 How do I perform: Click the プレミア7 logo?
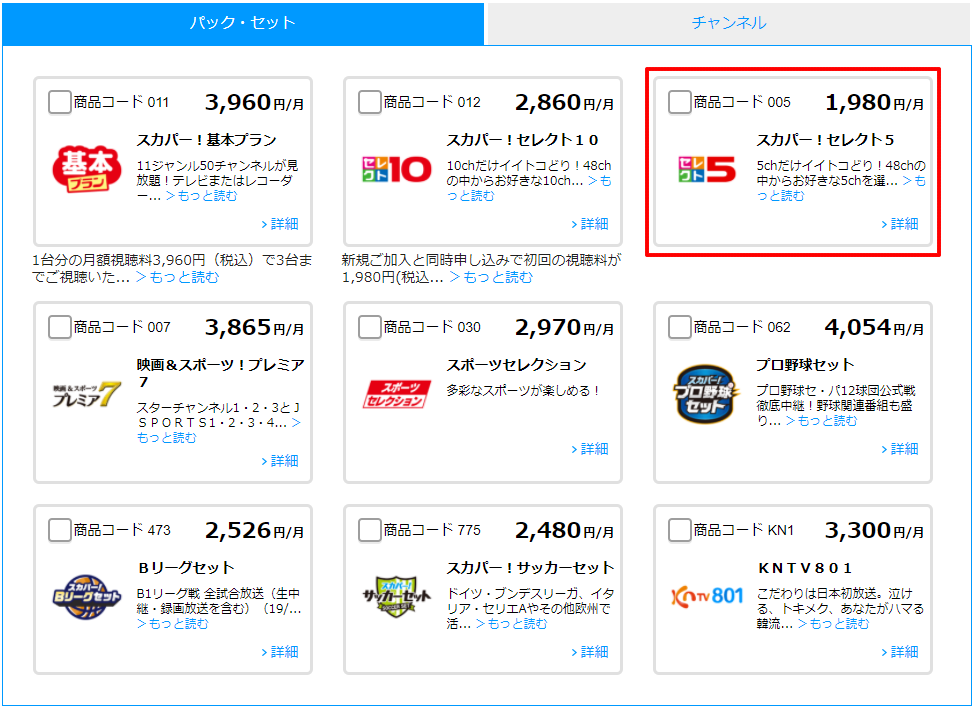(86, 394)
